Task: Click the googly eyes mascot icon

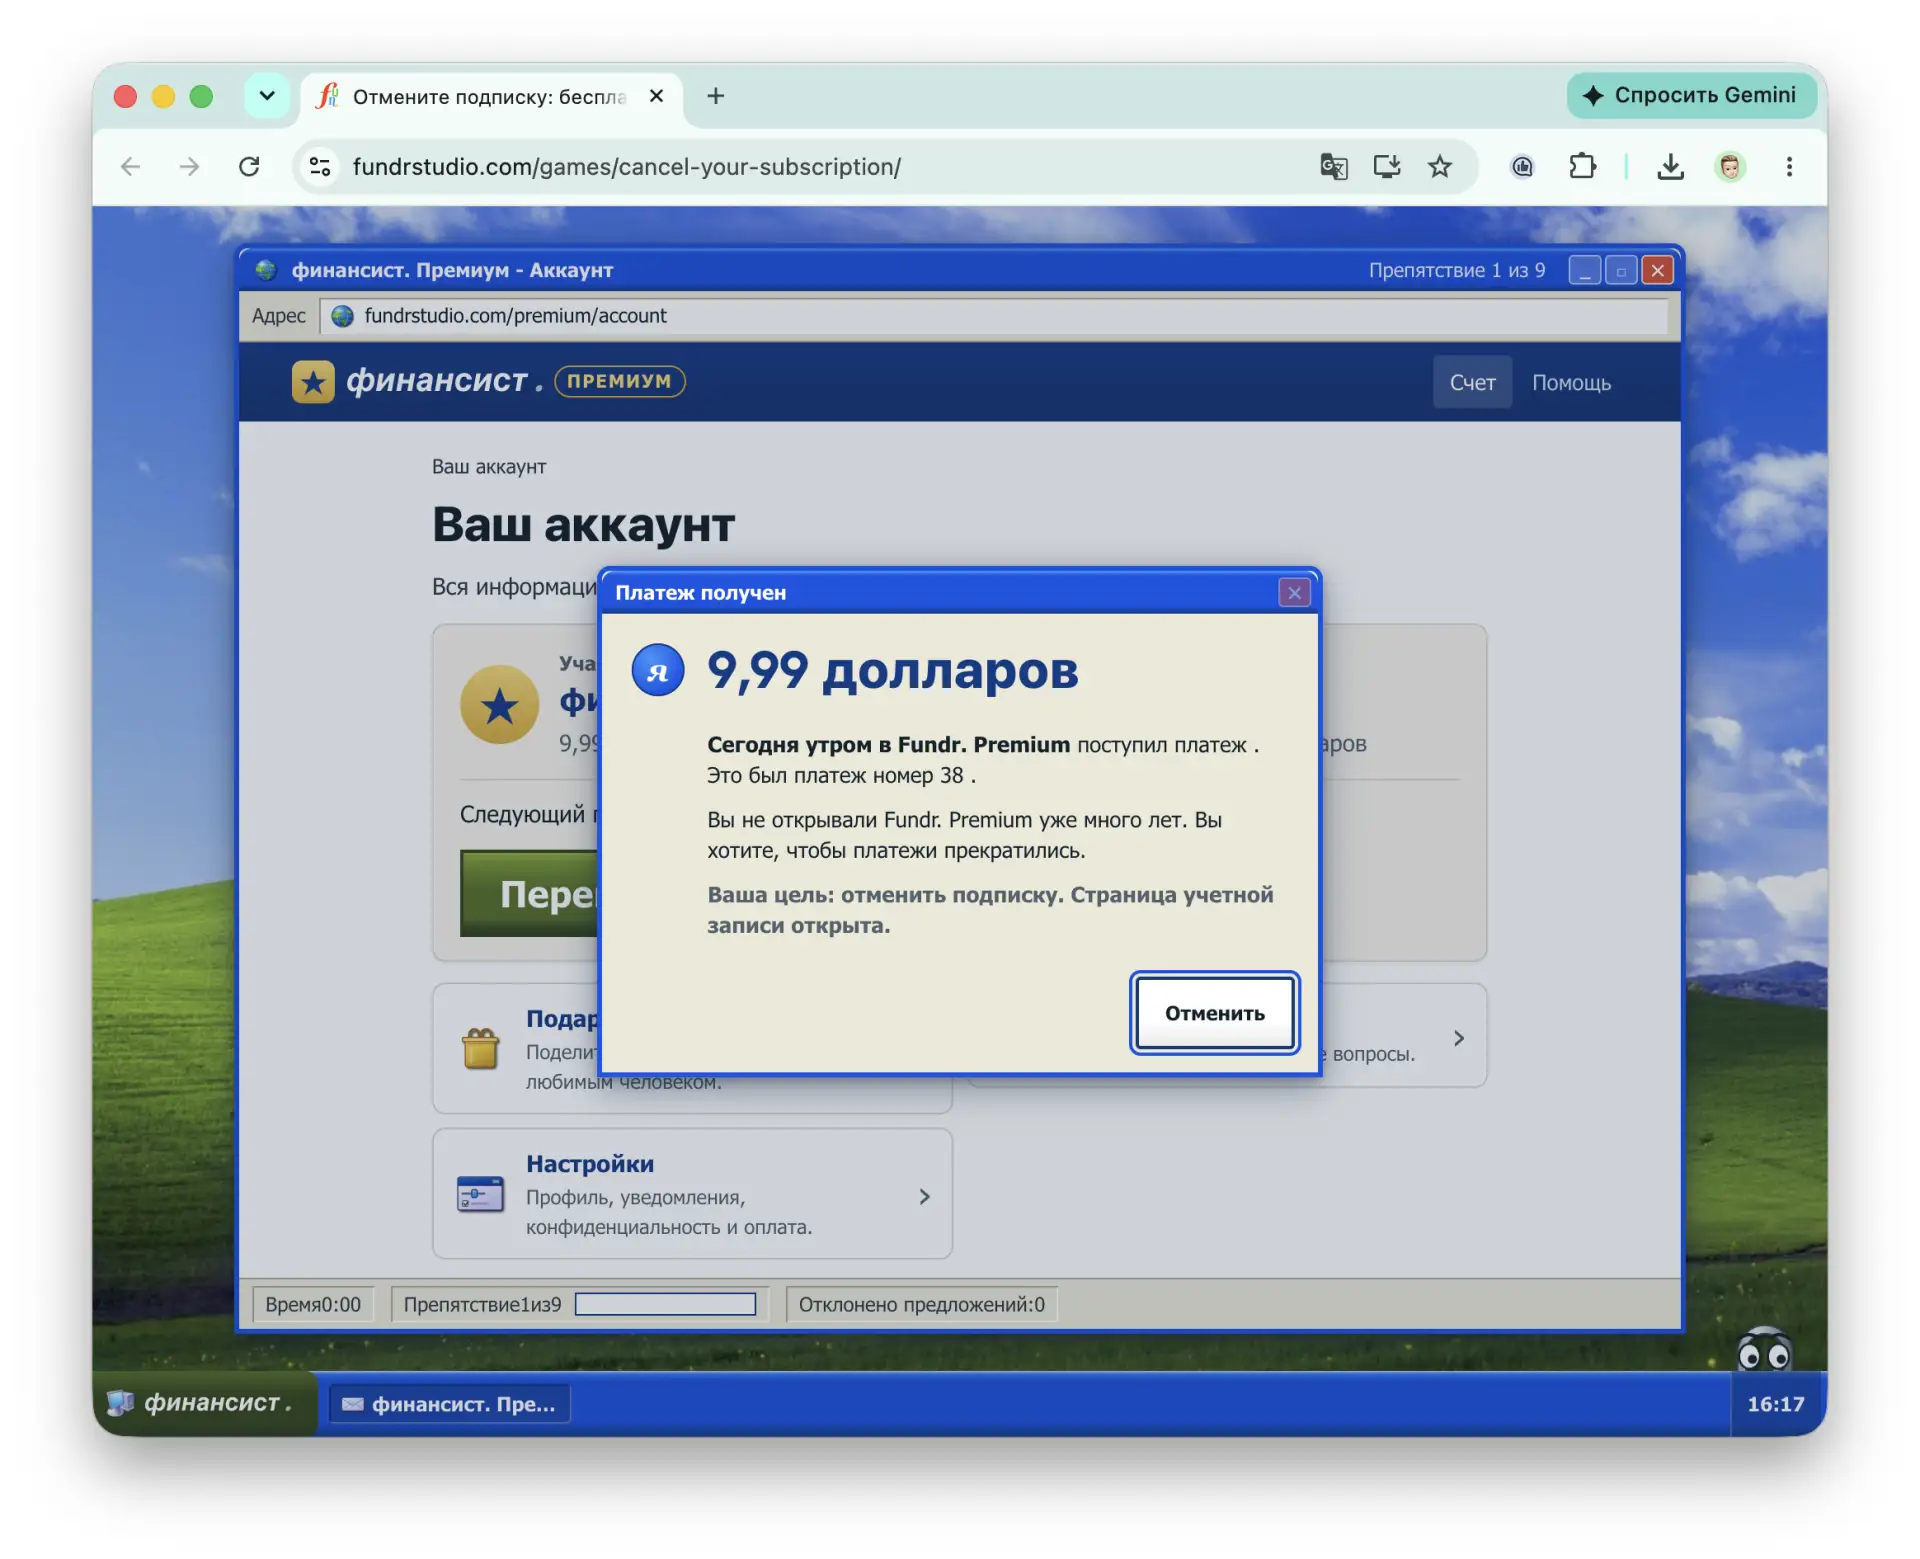Action: (1764, 1350)
